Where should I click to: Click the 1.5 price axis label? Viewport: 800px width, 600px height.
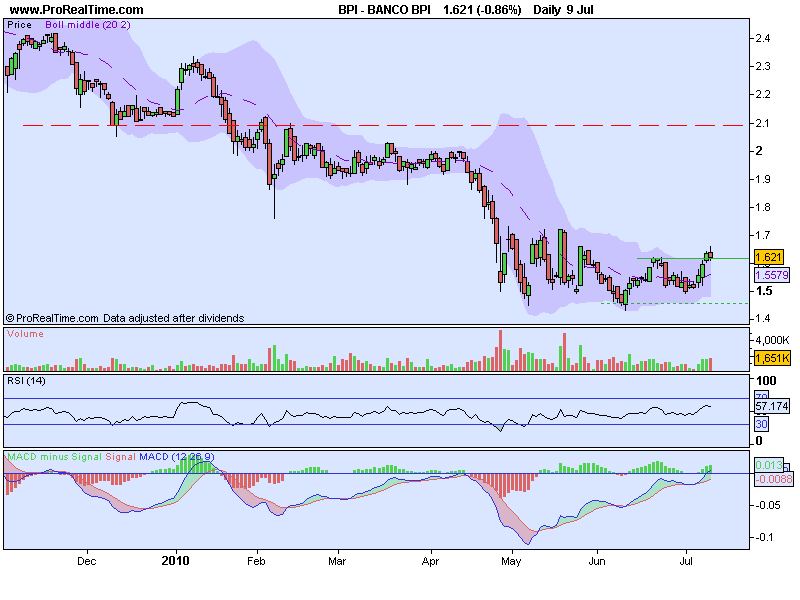[x=764, y=291]
